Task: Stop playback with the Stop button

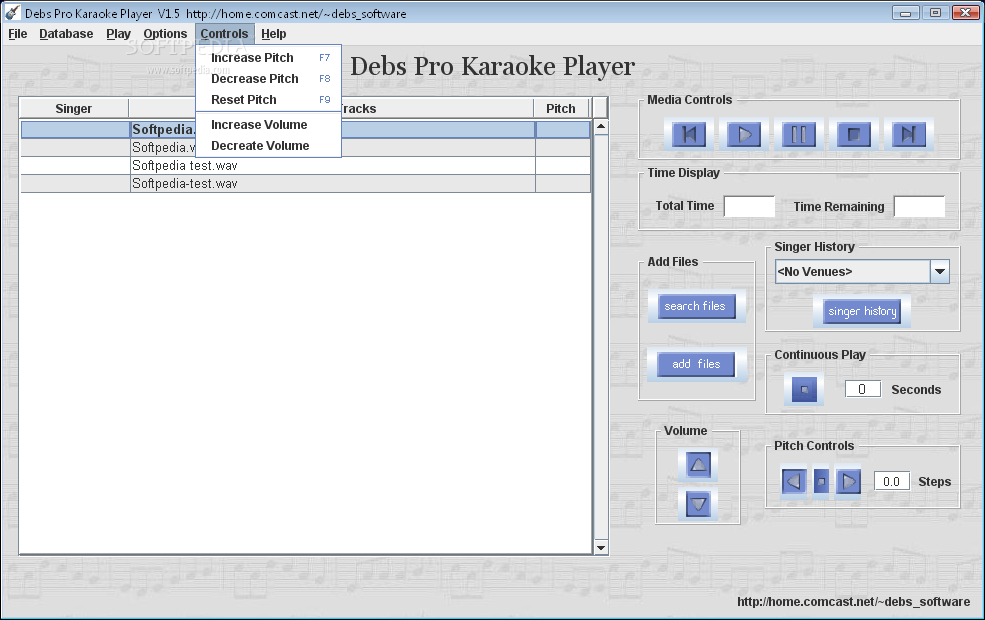Action: click(x=854, y=134)
